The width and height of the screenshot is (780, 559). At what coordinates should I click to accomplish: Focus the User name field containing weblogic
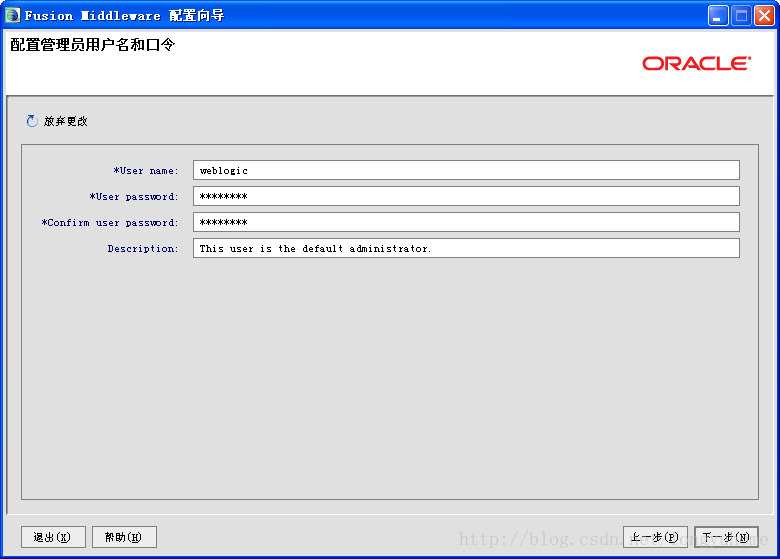(466, 170)
